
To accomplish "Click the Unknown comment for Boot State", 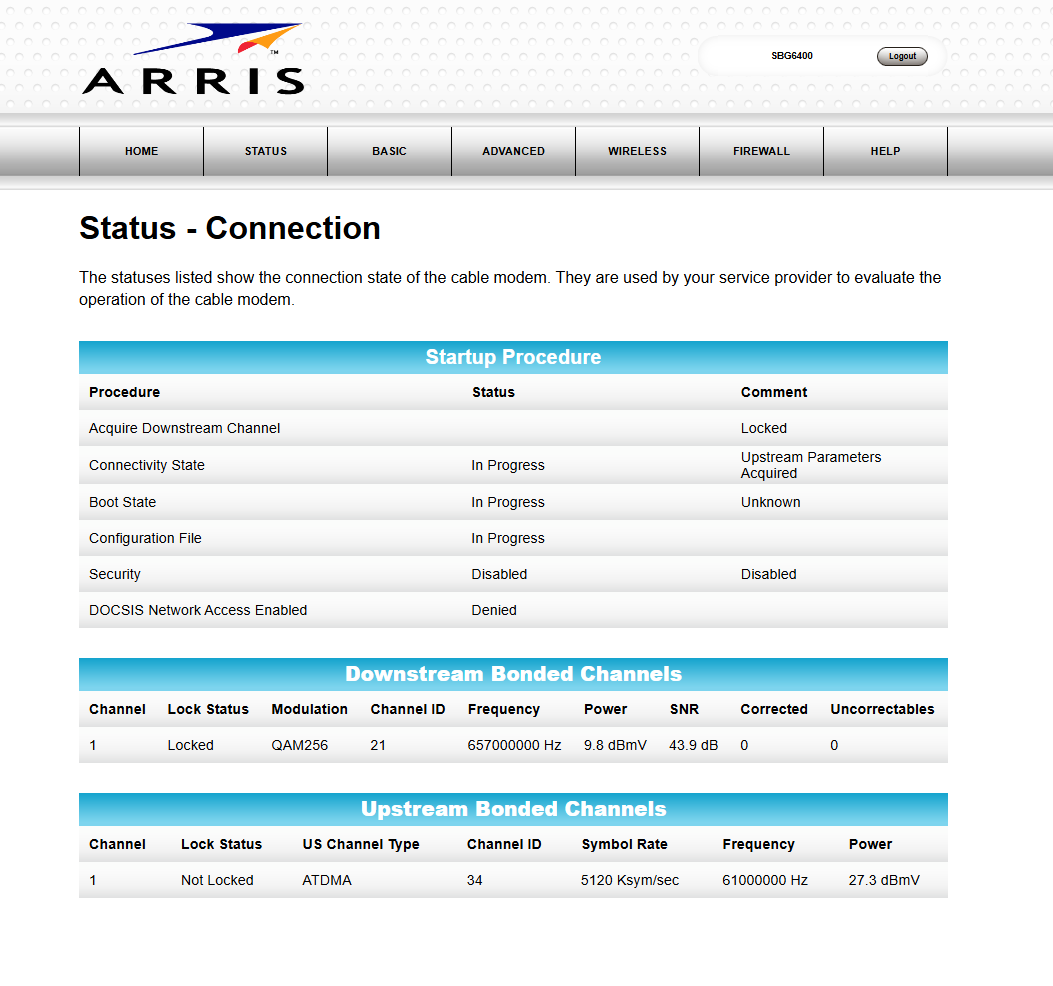I will point(770,502).
